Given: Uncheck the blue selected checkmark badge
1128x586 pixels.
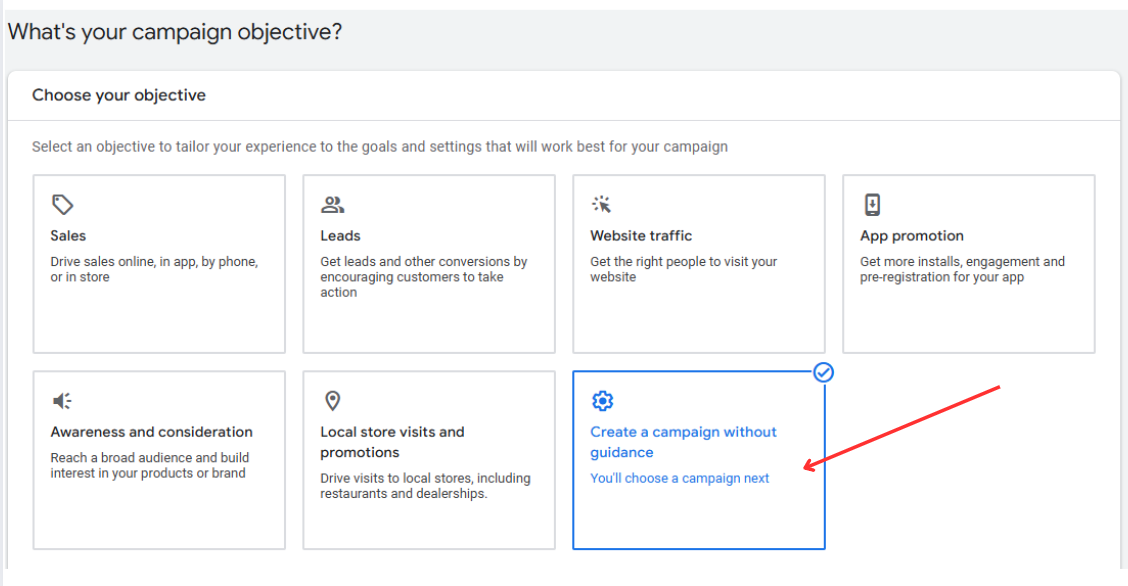Looking at the screenshot, I should 824,372.
